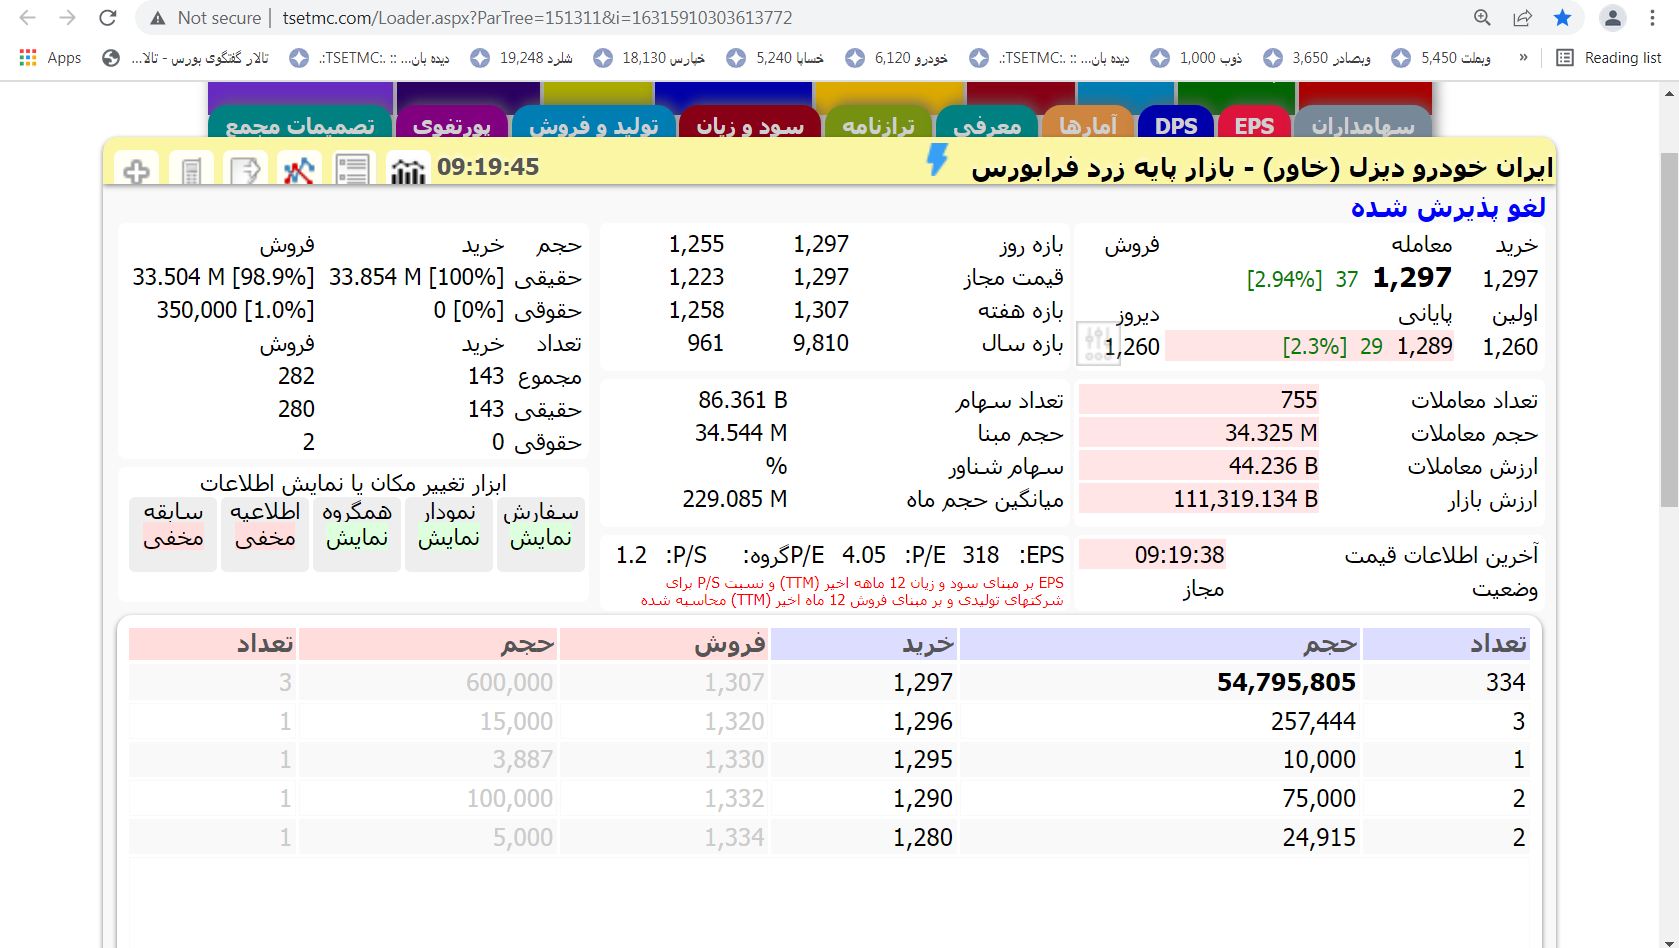Click buy order volume 24,915
Viewport: 1679px width, 948px height.
1319,838
